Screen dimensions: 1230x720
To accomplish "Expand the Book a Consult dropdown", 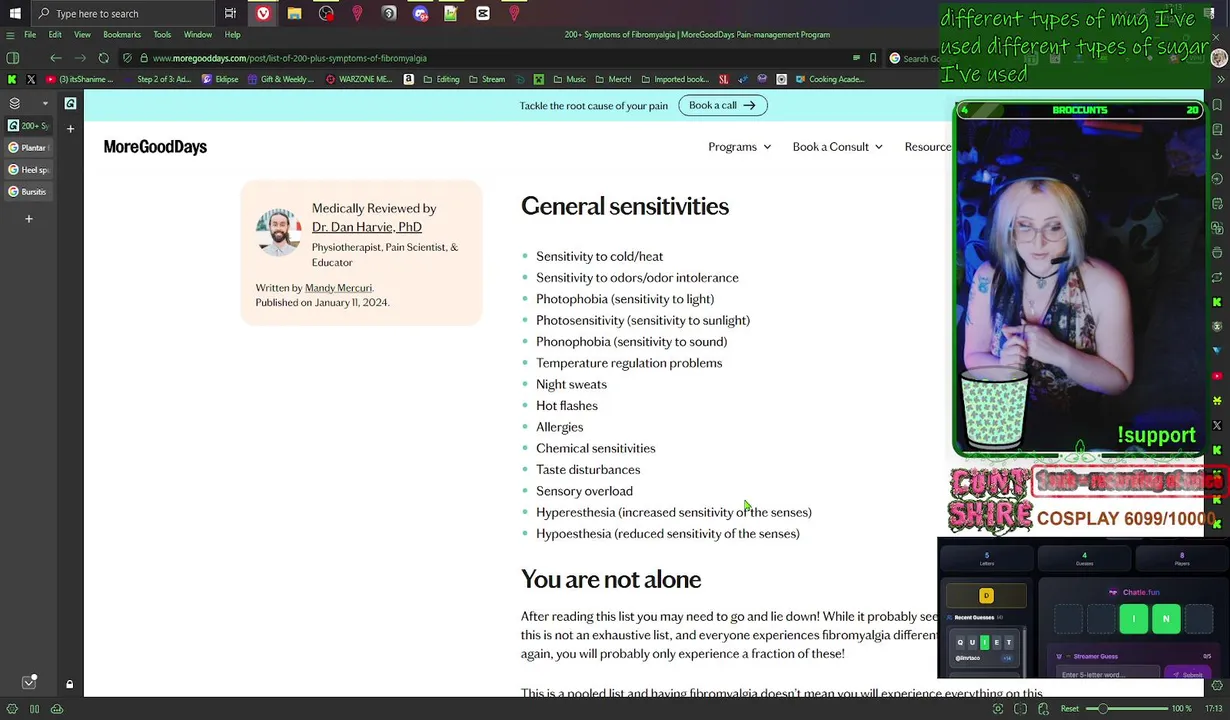I will click(x=837, y=147).
